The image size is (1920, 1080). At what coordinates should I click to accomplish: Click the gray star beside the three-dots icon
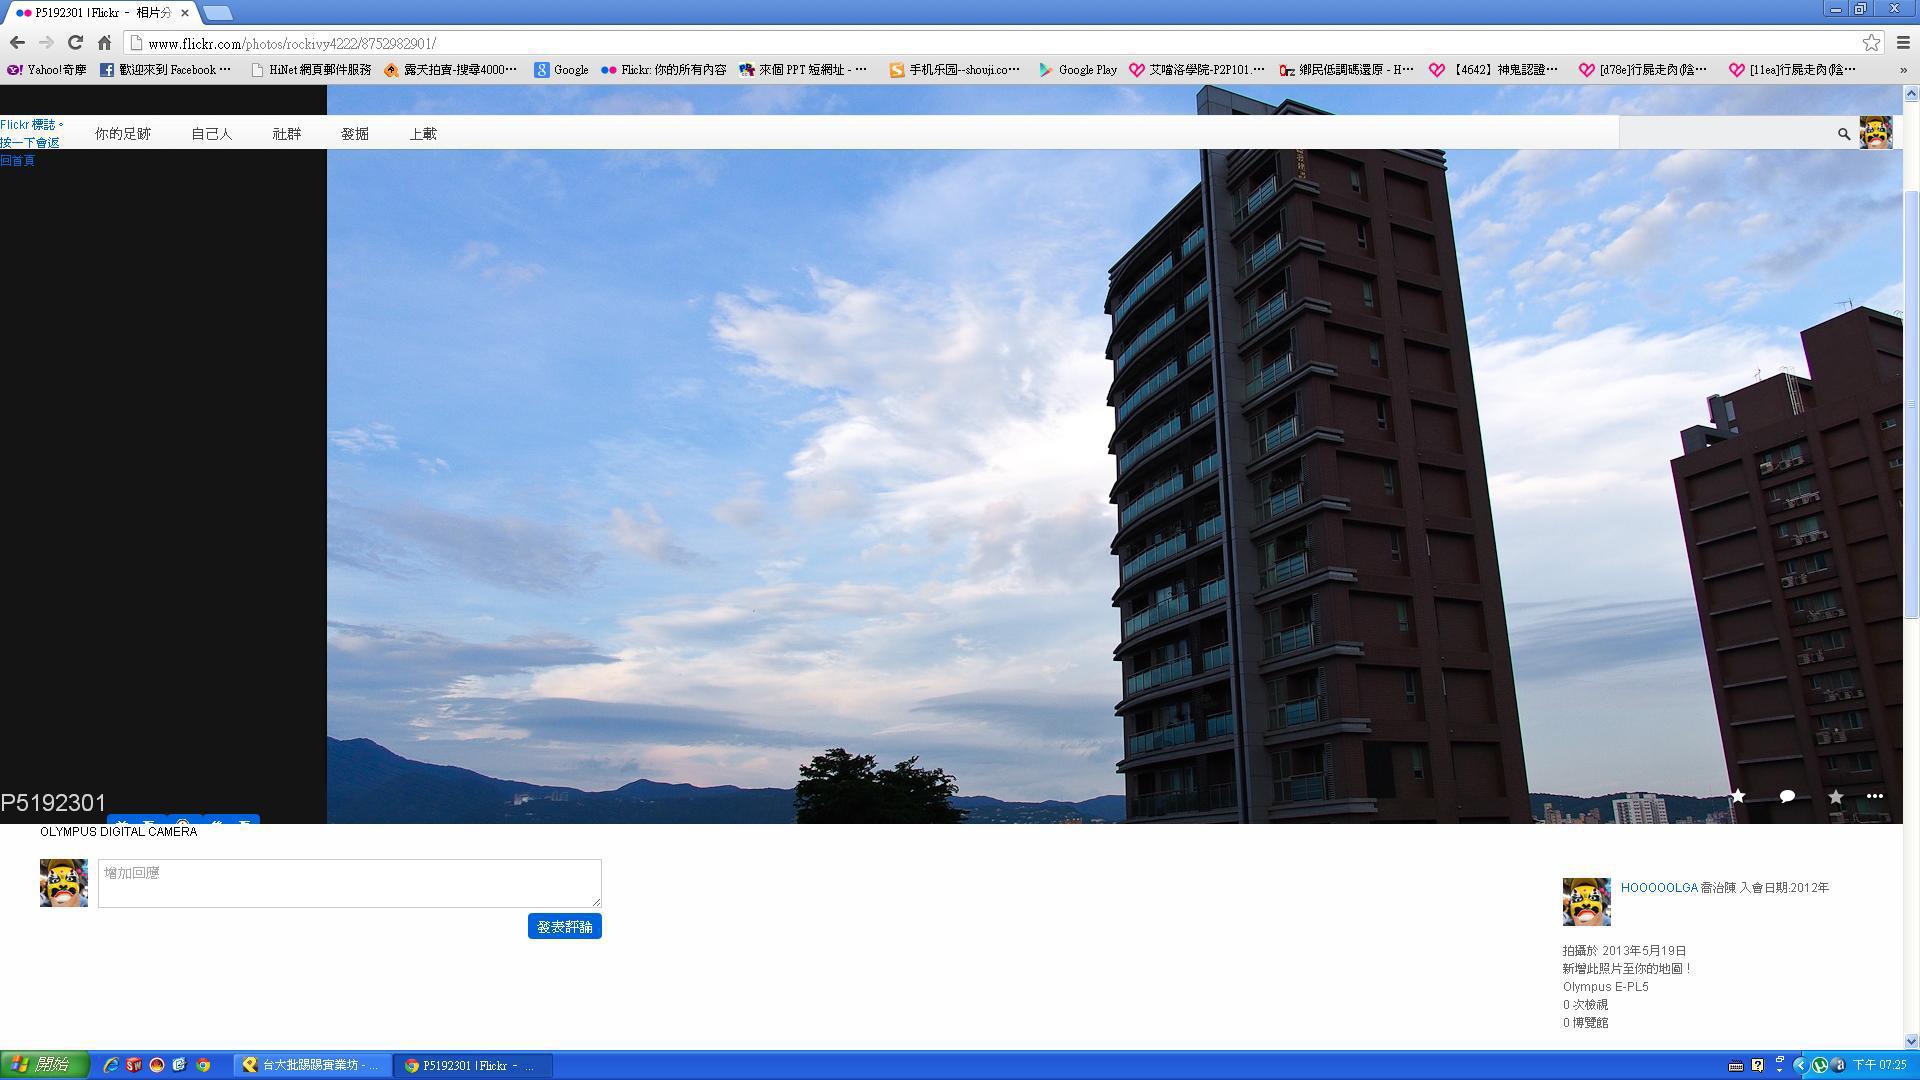point(1836,796)
